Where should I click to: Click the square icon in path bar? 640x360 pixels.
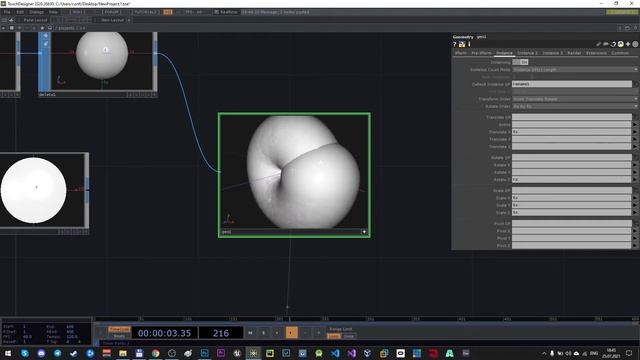[x=11, y=28]
